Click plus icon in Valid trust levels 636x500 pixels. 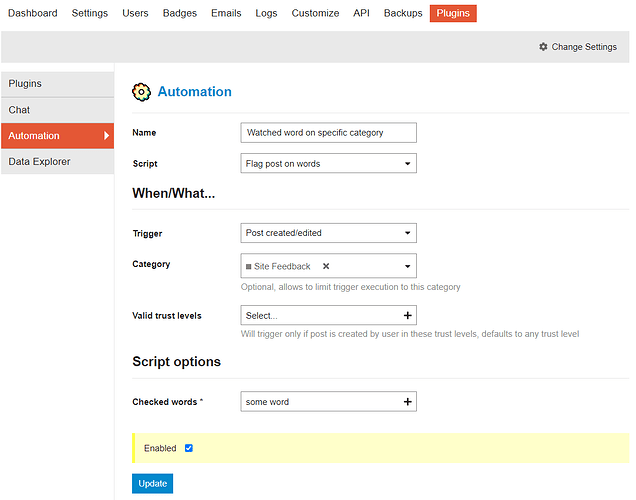tap(408, 315)
